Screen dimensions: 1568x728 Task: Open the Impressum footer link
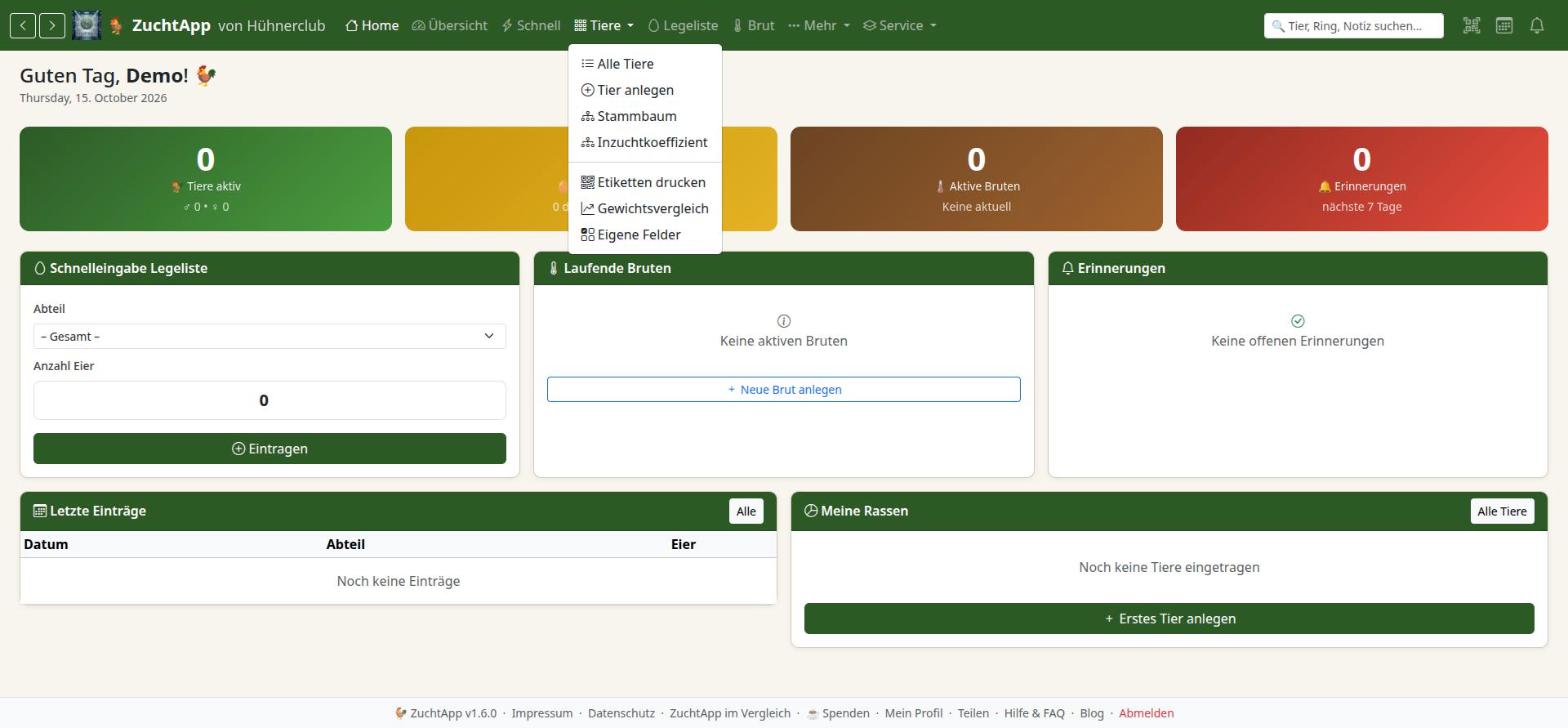[x=542, y=713]
